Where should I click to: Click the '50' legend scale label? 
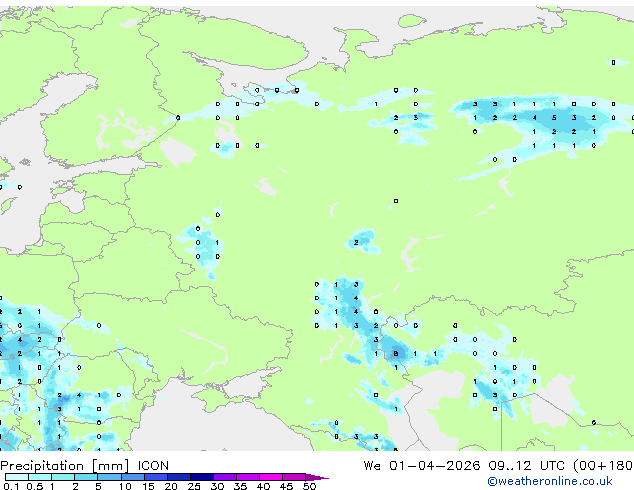(x=309, y=486)
